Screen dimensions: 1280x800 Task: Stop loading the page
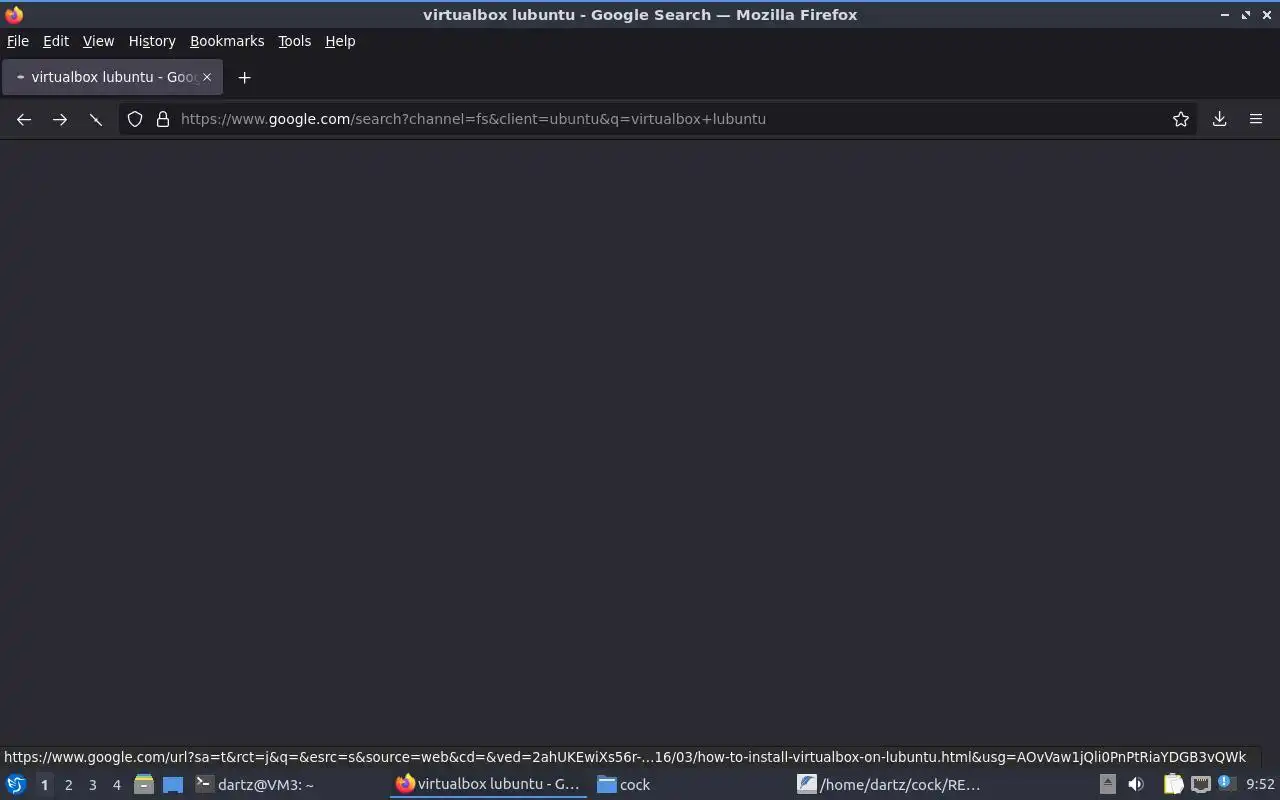point(96,119)
